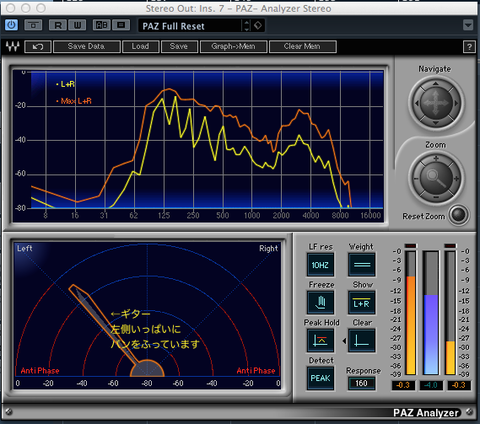The width and height of the screenshot is (480, 424).
Task: Navigate down using the Navigate pad arrow
Action: 436,123
